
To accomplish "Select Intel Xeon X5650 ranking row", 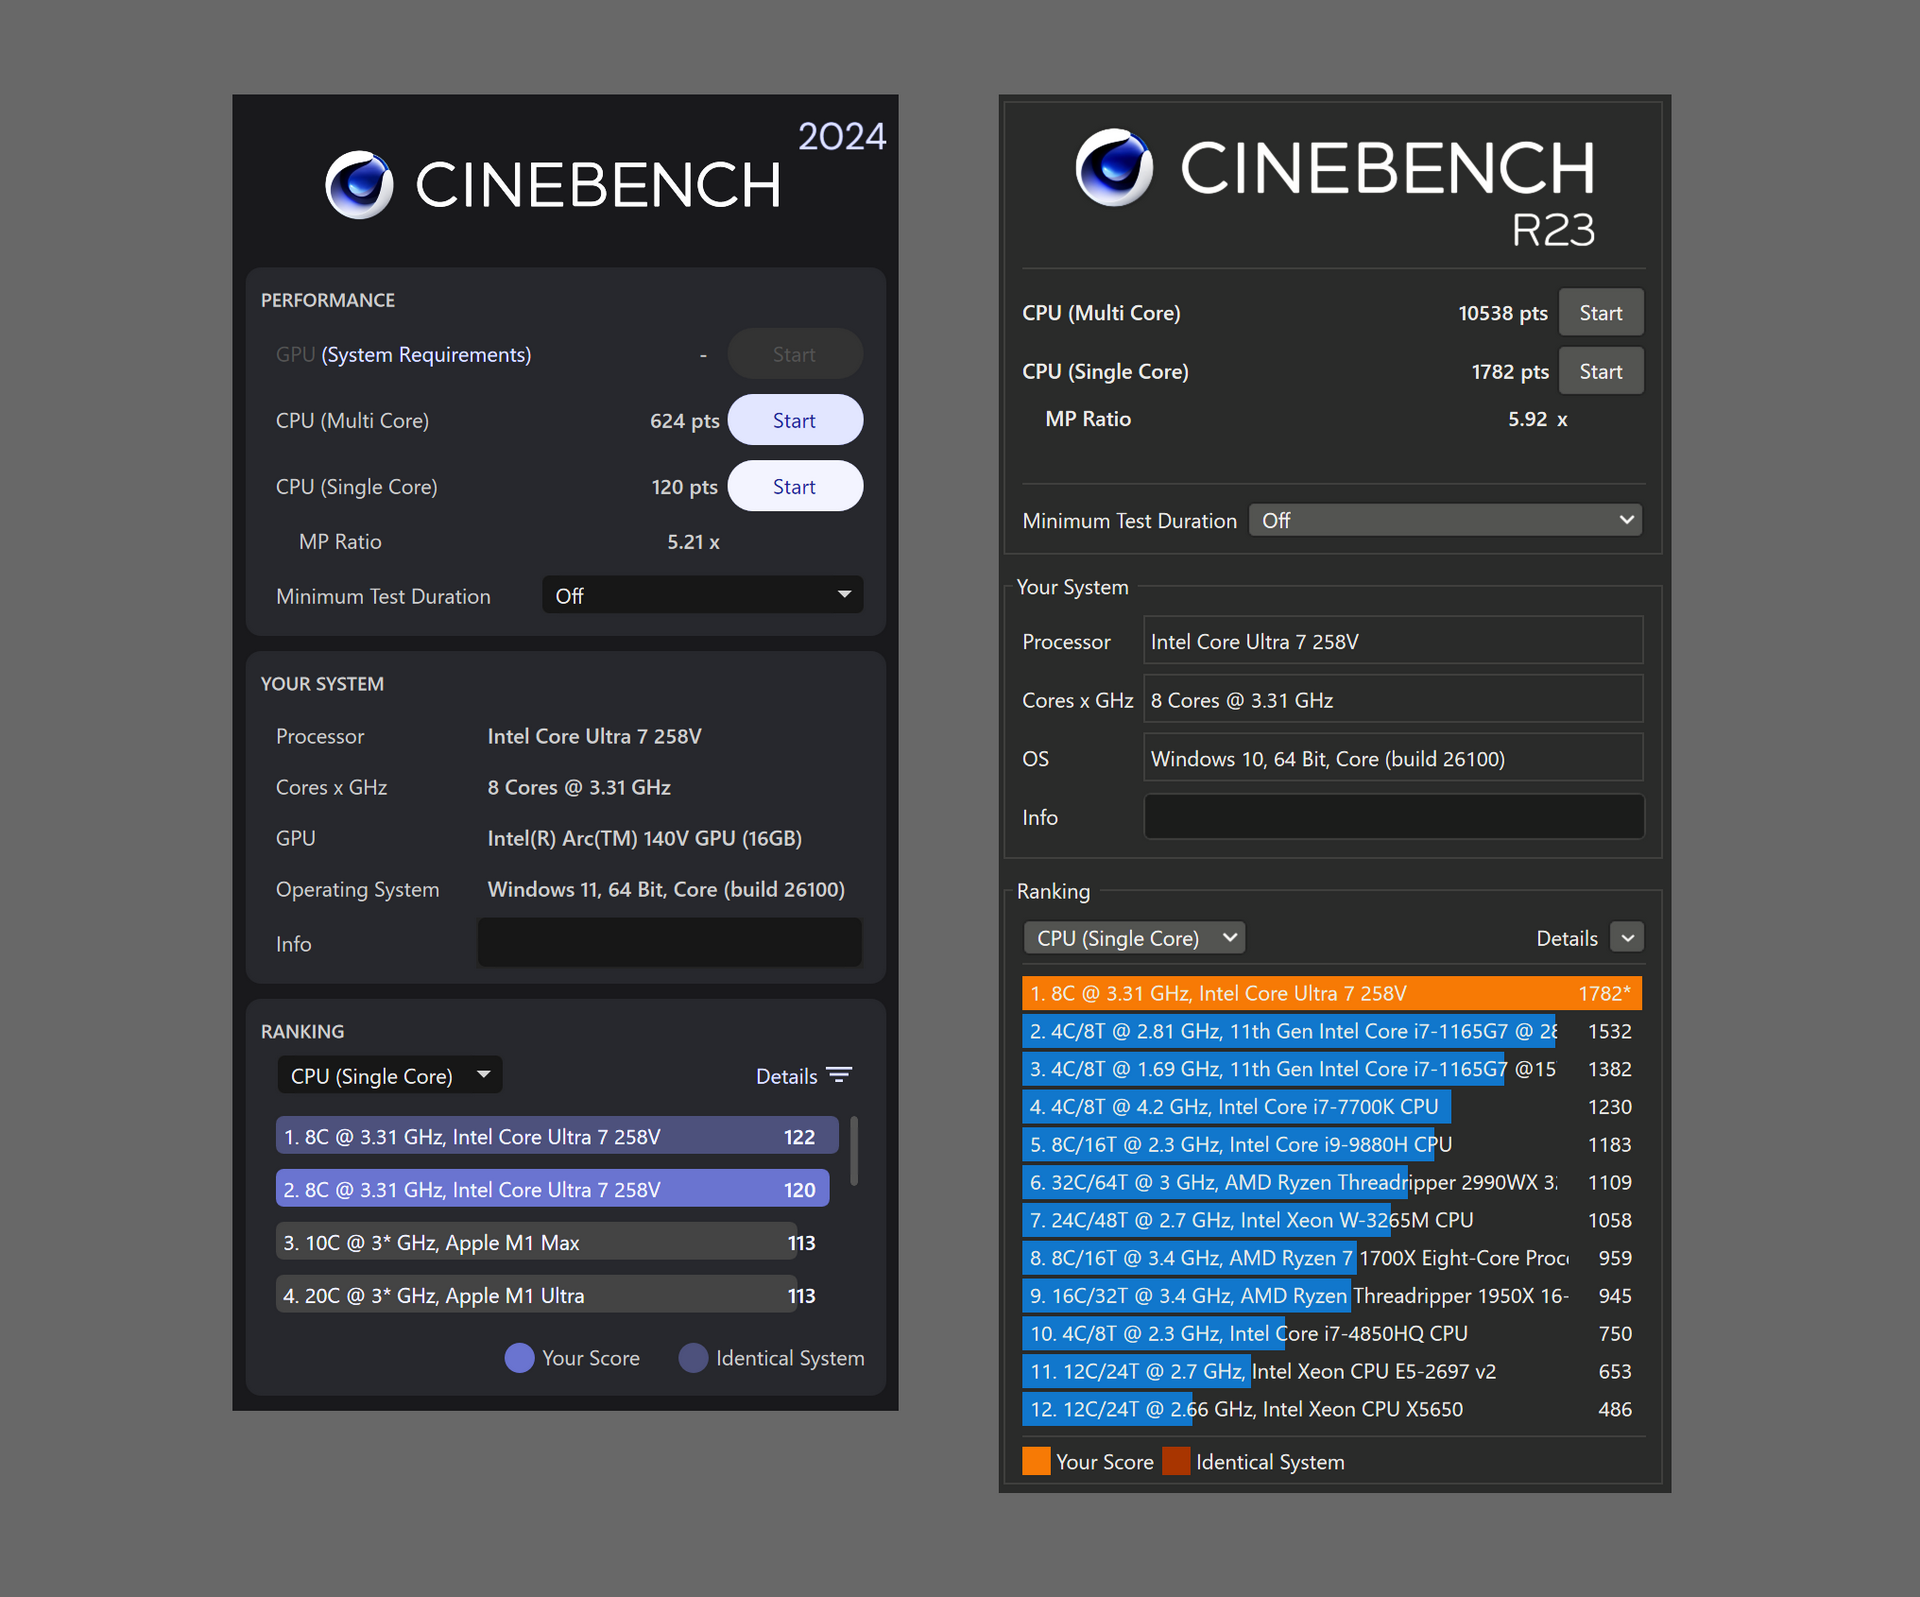I will (1331, 1409).
